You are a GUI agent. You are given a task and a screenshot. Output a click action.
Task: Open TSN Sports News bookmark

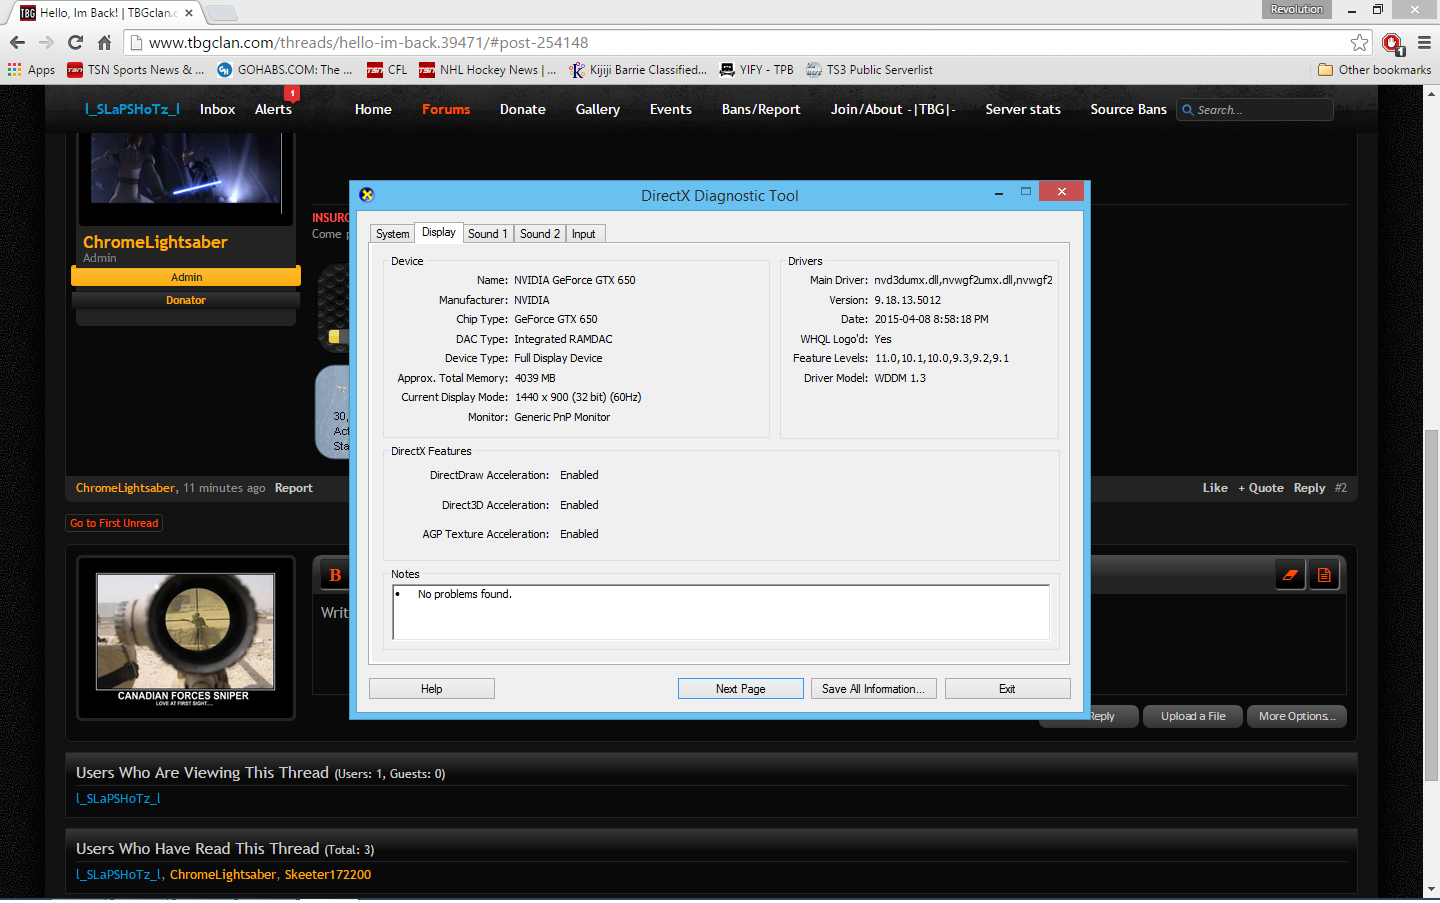coord(135,70)
